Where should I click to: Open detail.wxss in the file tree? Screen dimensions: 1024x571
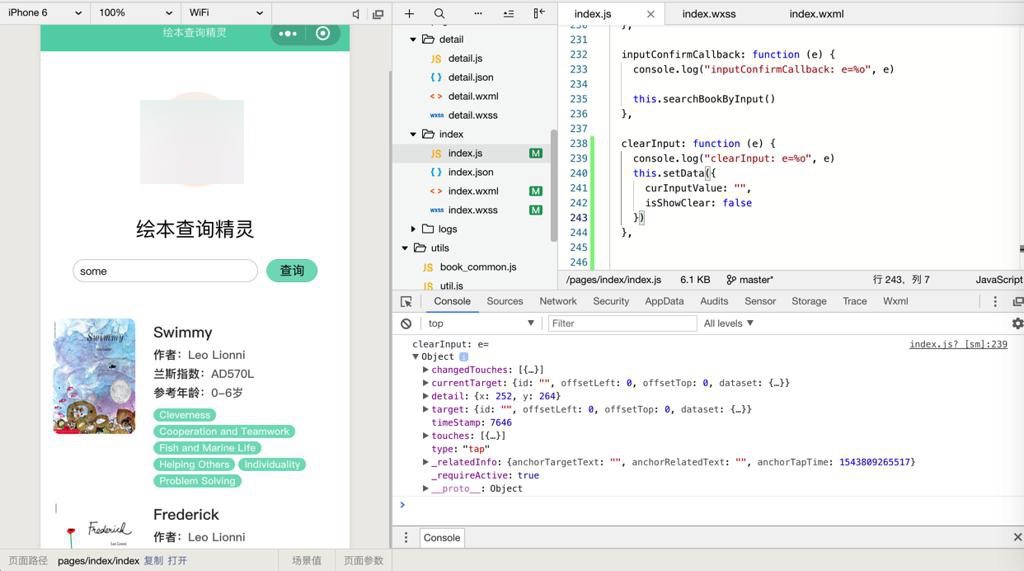pyautogui.click(x=473, y=115)
